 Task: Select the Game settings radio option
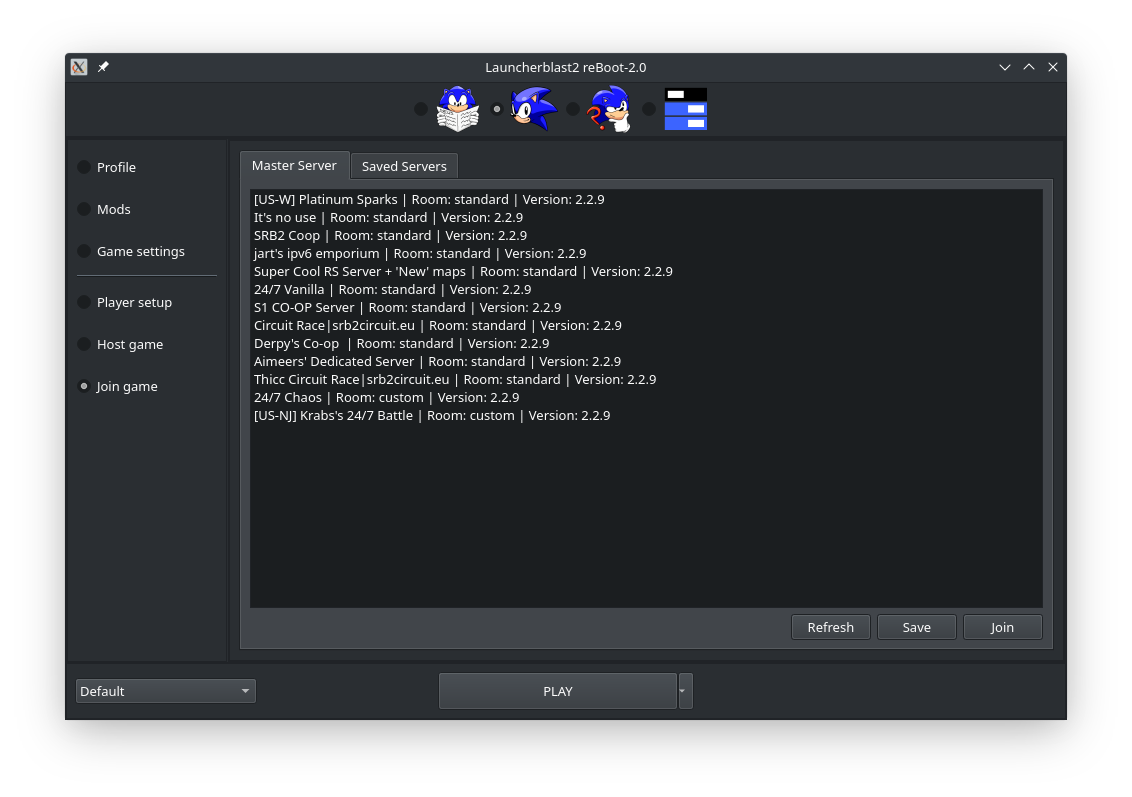(131, 251)
